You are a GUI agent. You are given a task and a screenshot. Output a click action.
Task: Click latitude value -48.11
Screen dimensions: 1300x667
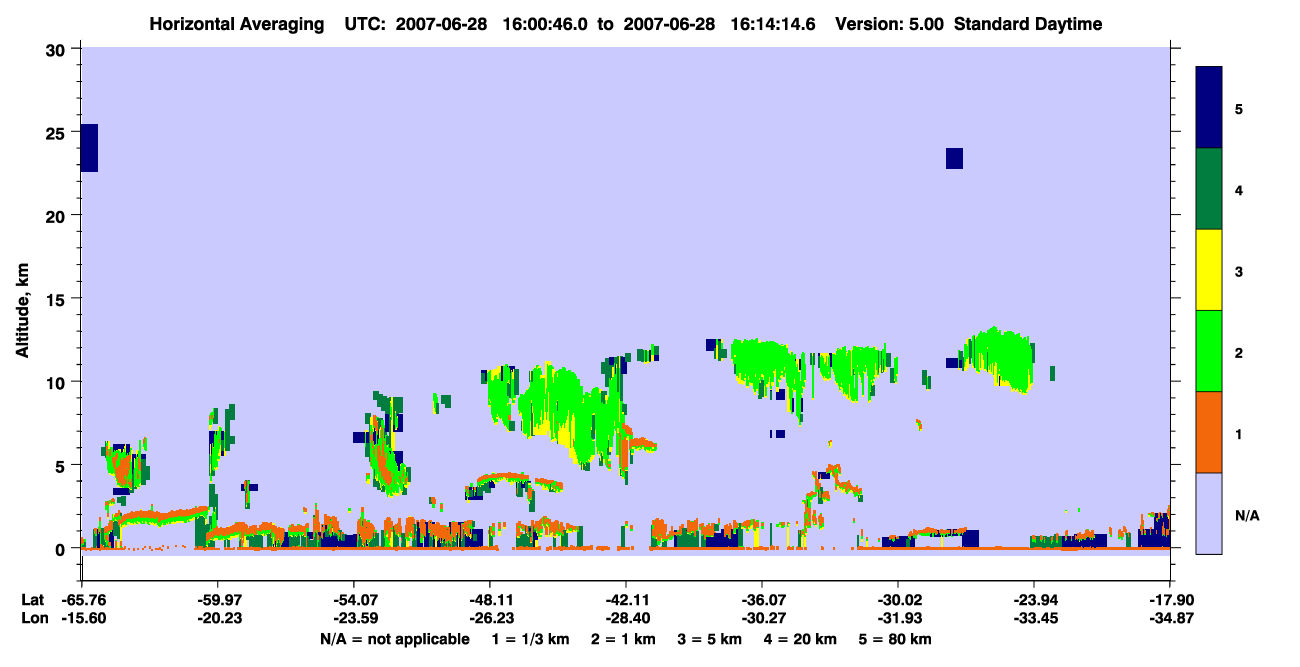[490, 600]
